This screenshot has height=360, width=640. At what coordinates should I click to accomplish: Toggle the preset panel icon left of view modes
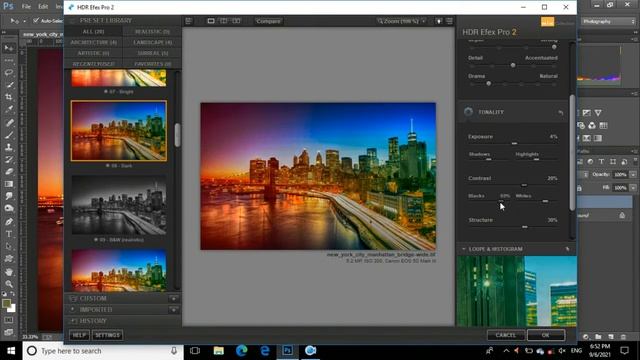(x=189, y=21)
